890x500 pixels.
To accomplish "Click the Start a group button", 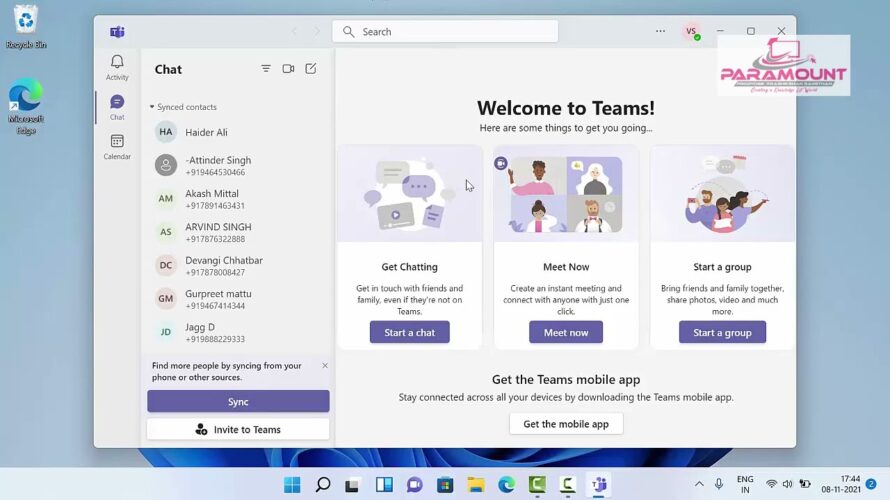I will [x=722, y=333].
